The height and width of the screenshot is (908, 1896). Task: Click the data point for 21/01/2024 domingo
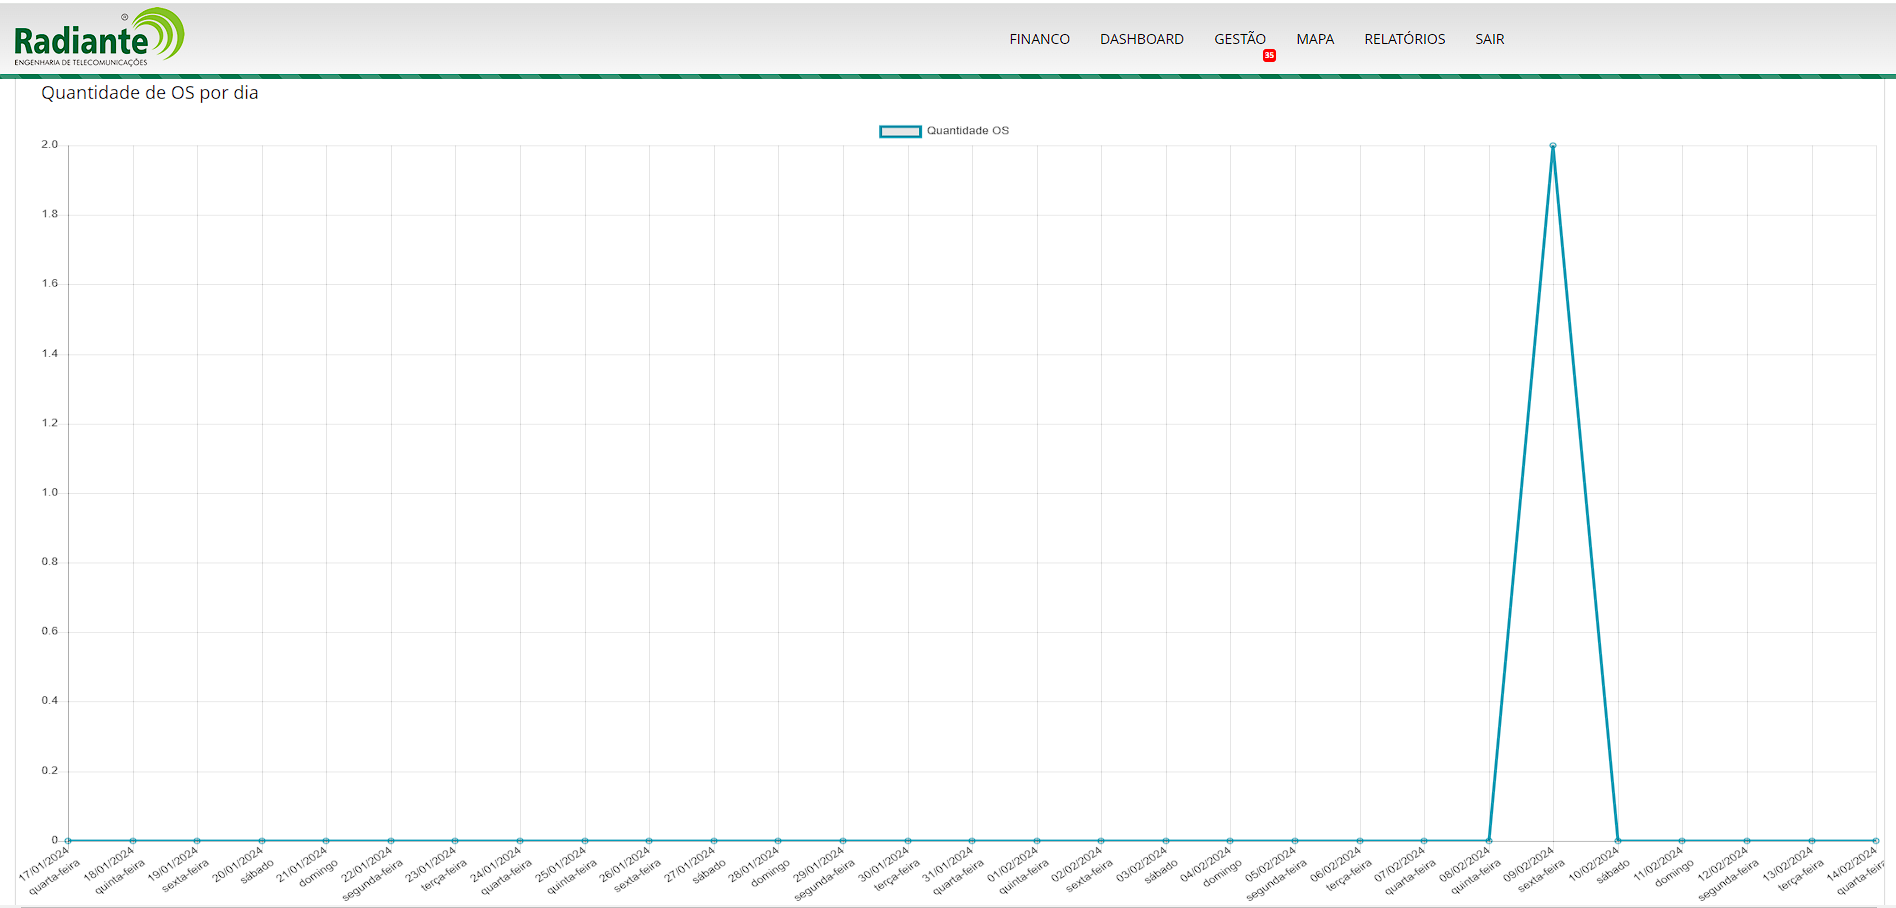click(x=326, y=840)
